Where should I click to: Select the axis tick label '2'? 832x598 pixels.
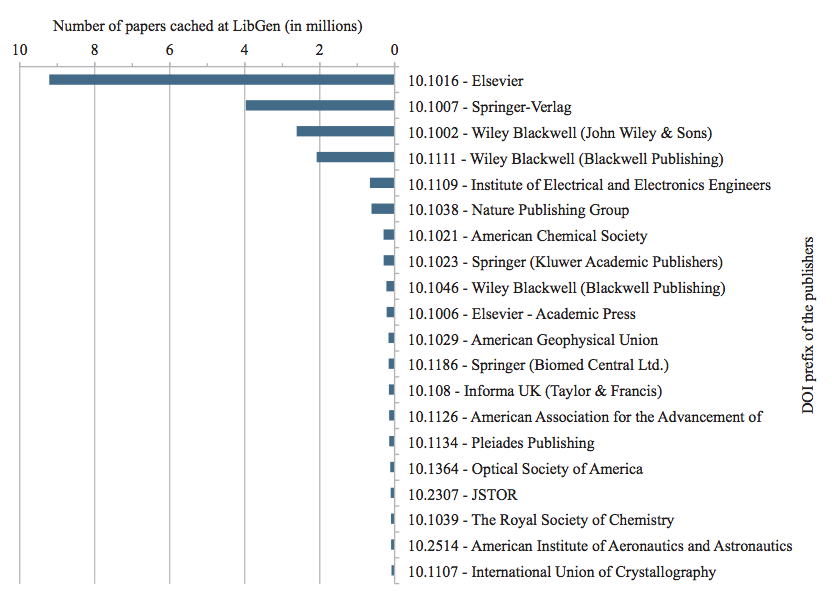(x=319, y=50)
